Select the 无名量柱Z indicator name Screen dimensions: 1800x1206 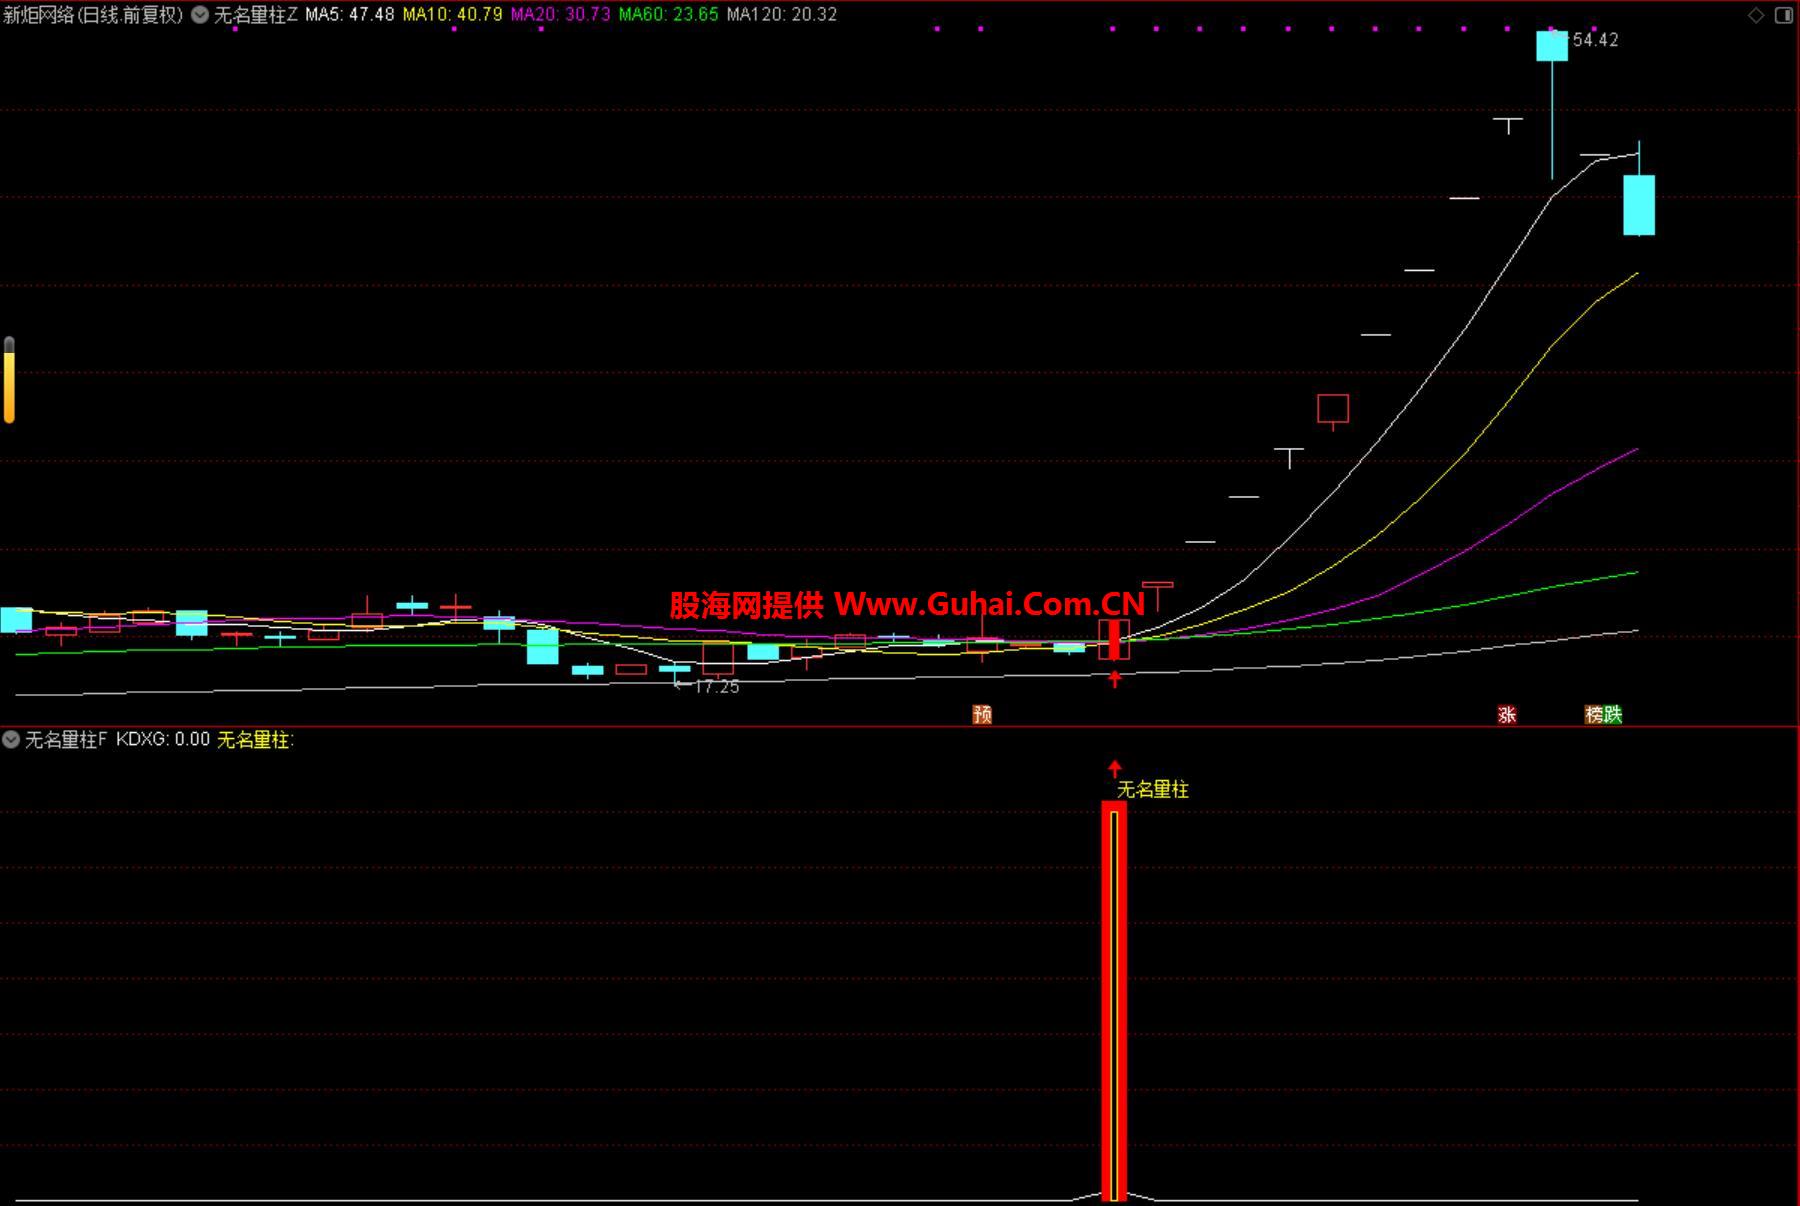pyautogui.click(x=256, y=15)
